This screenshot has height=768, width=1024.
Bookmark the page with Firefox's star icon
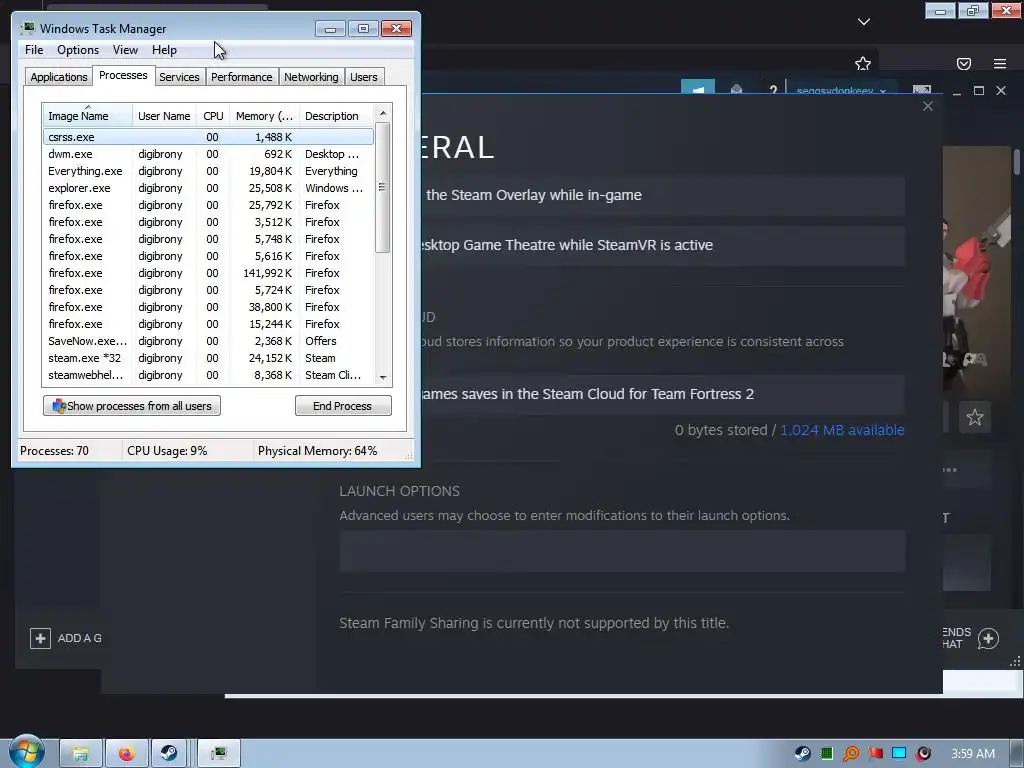[x=863, y=63]
